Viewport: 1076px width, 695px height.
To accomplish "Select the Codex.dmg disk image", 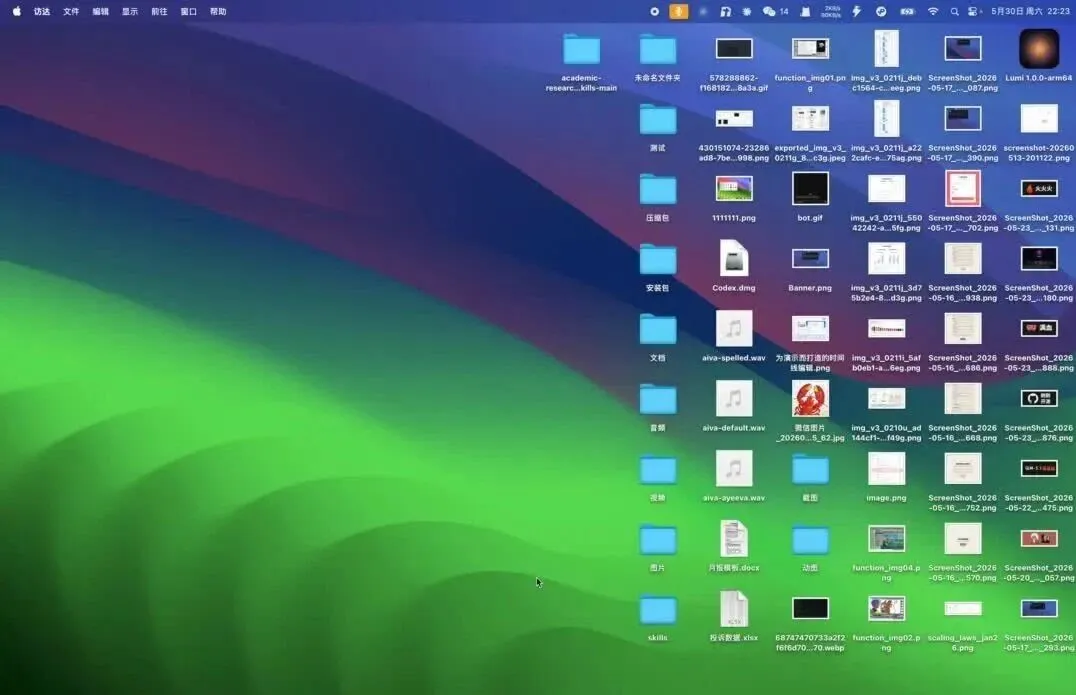I will tap(734, 258).
